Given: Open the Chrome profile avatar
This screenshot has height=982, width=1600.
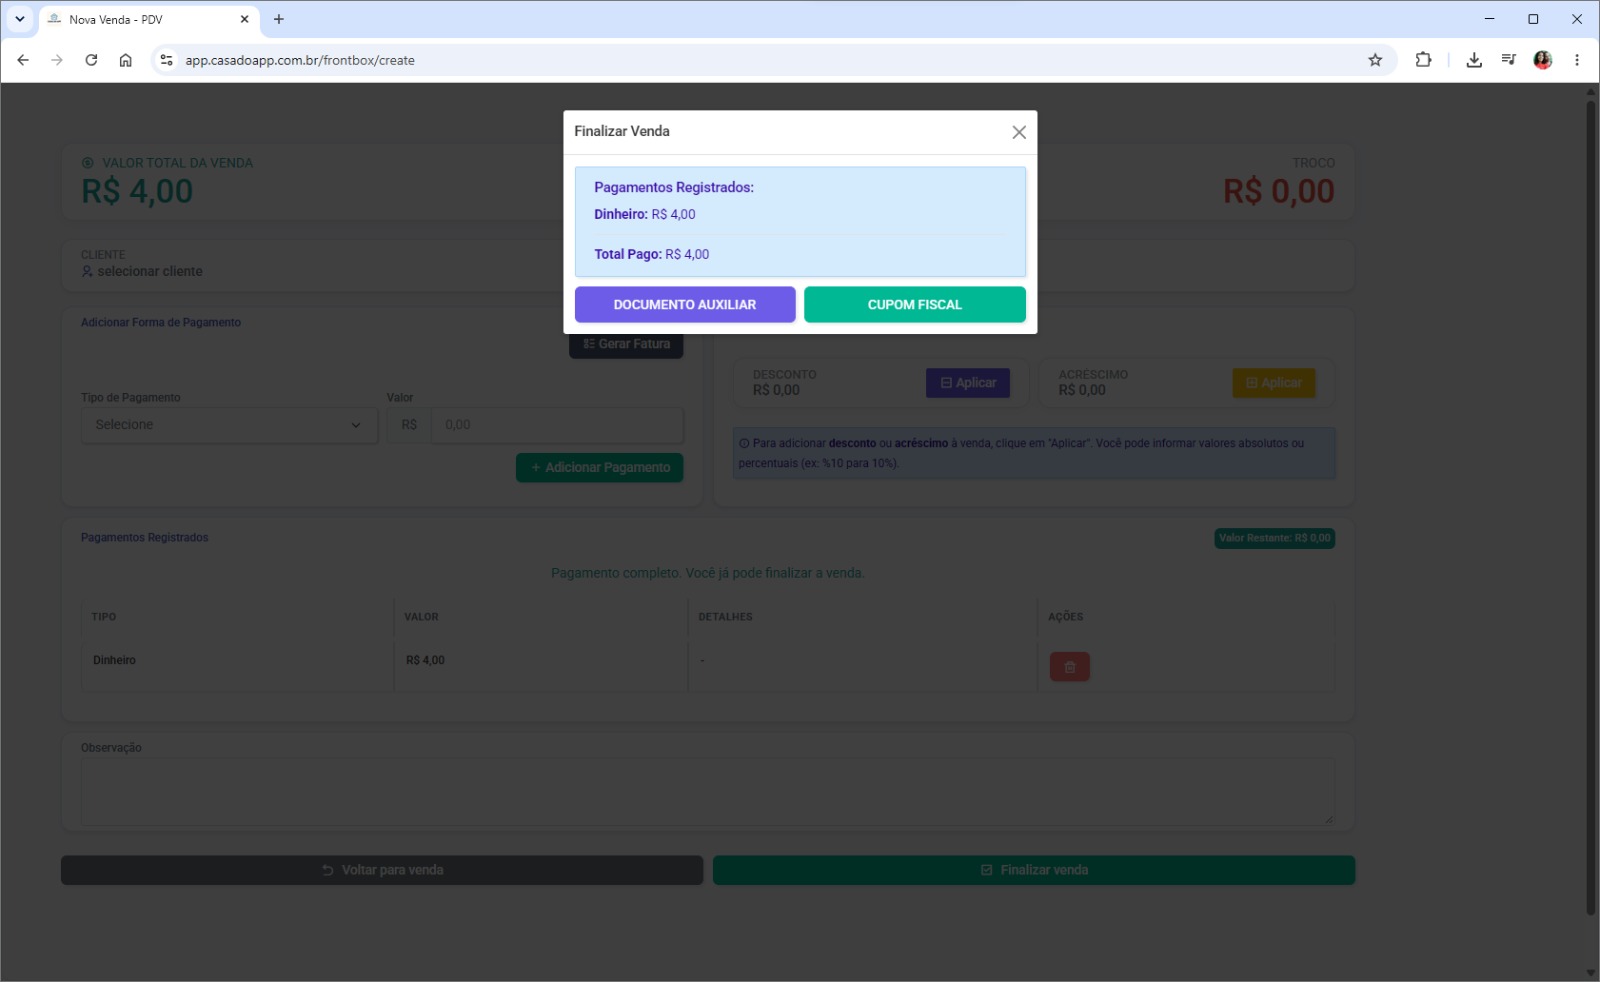Looking at the screenshot, I should [1543, 60].
